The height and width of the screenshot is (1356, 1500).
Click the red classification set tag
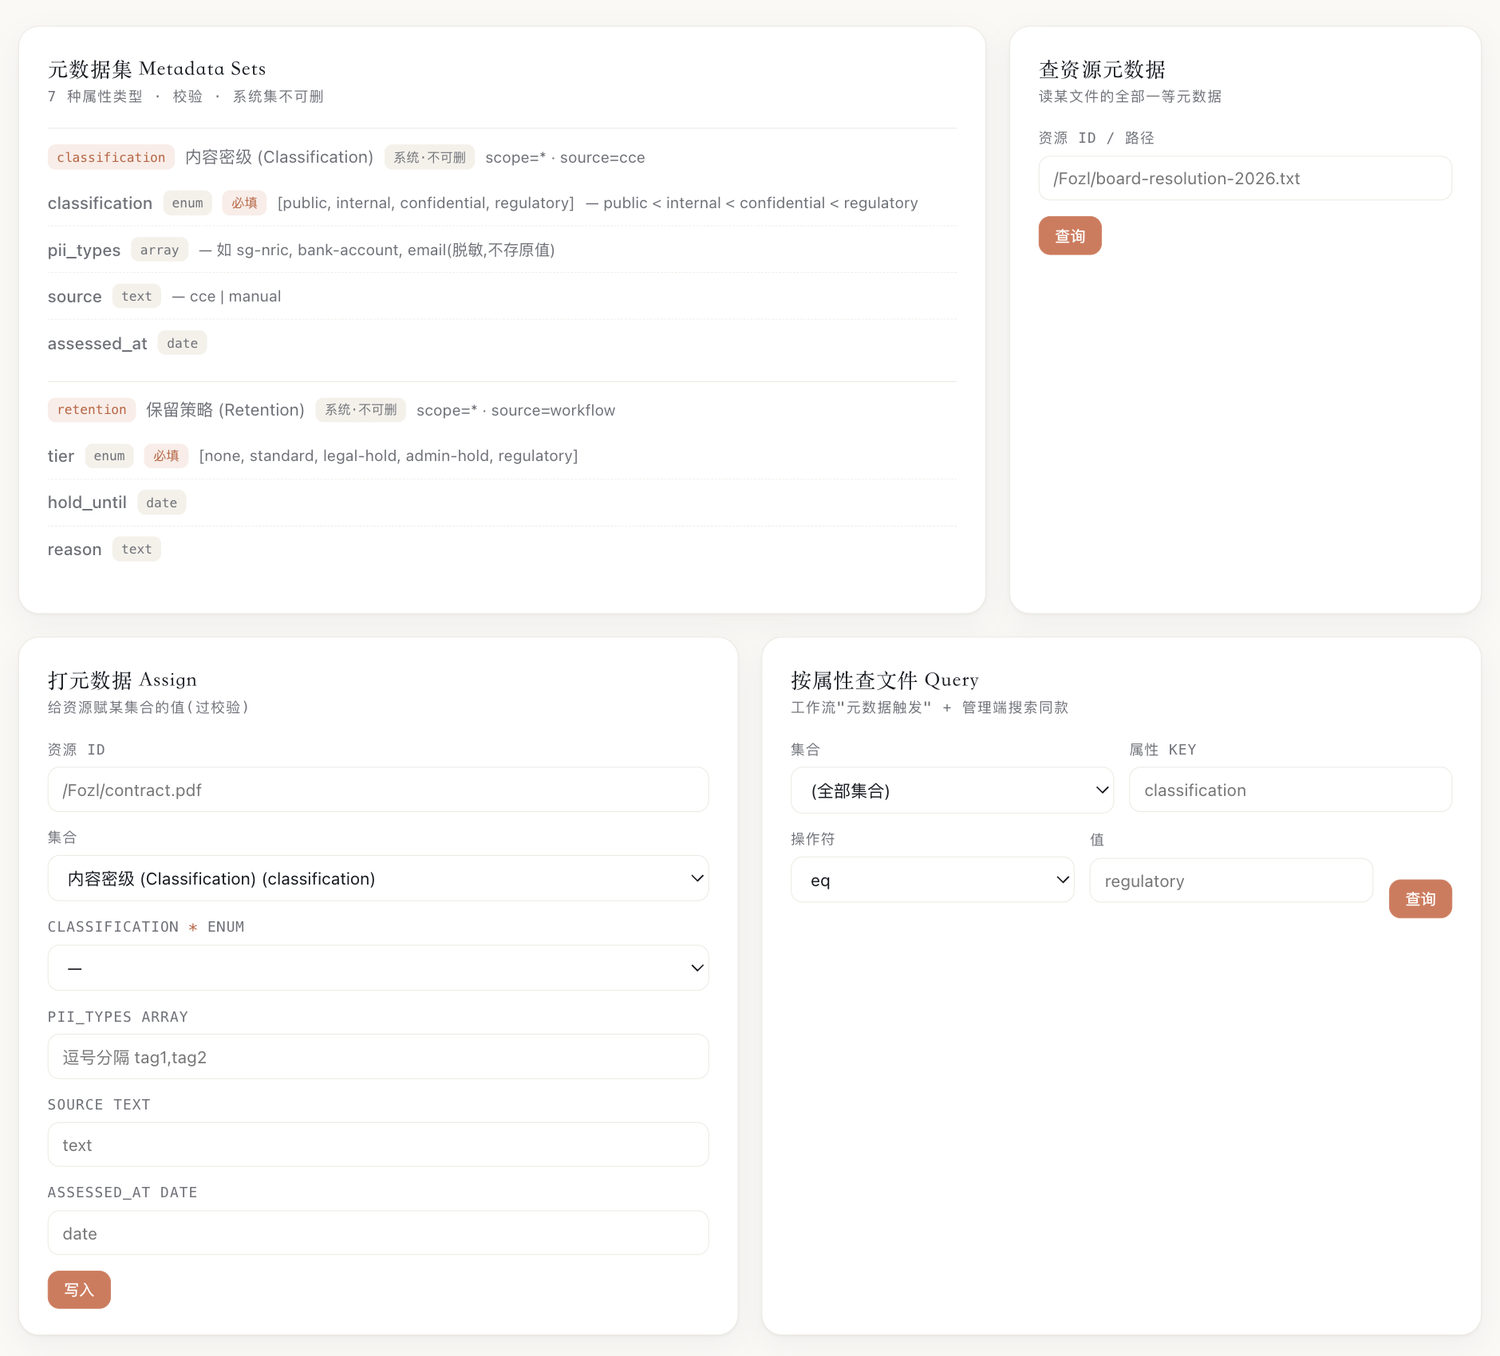pos(111,157)
